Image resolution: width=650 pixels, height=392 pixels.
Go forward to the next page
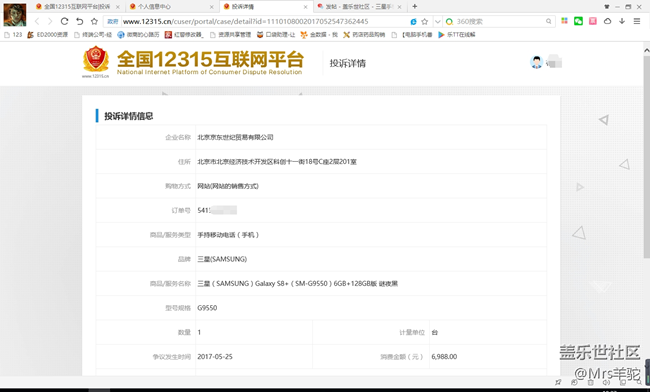pyautogui.click(x=50, y=21)
